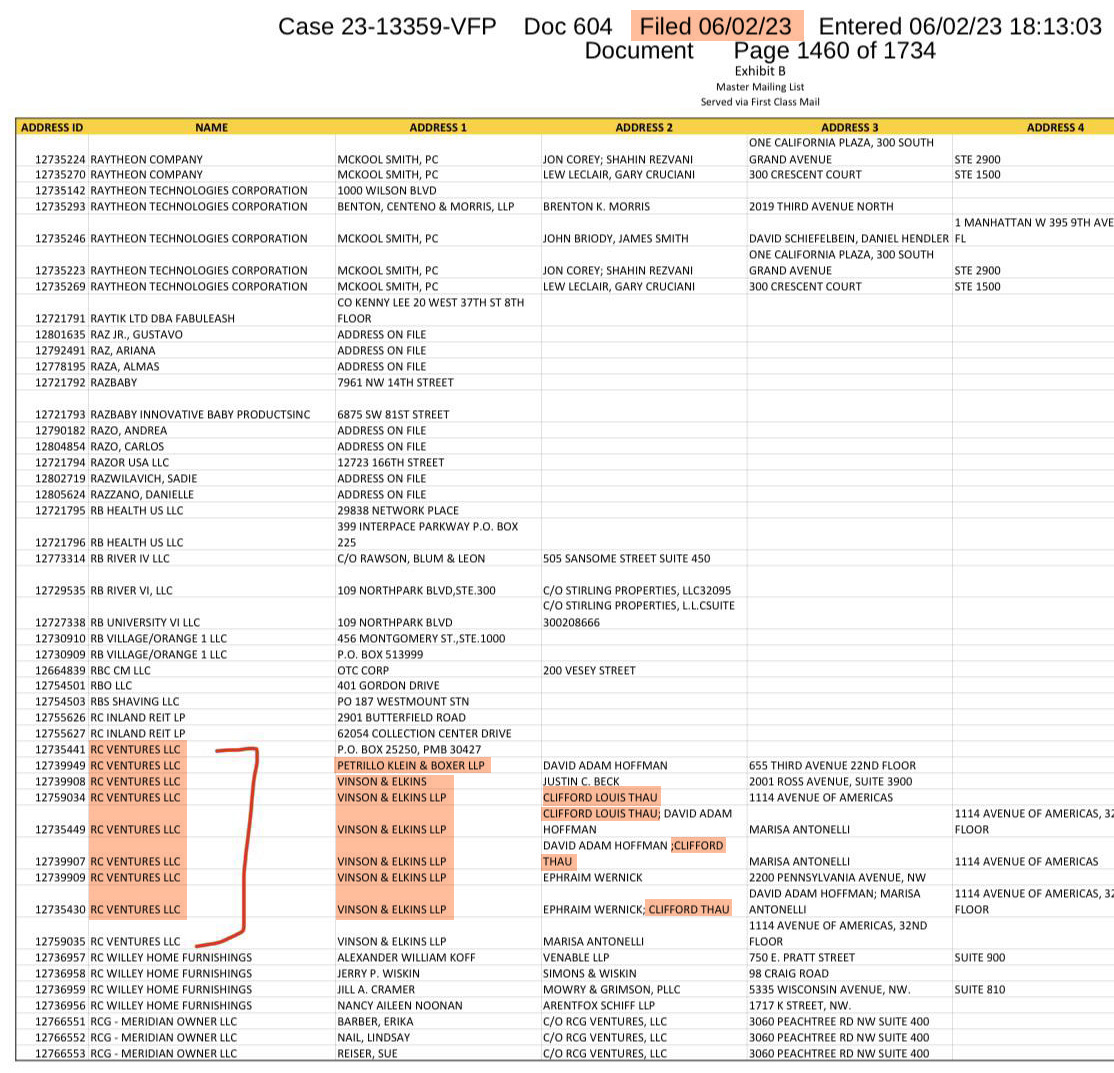Screen dimensions: 1114x1073
Task: Click 'RBS SHAVING LLC' name
Action: pos(135,701)
